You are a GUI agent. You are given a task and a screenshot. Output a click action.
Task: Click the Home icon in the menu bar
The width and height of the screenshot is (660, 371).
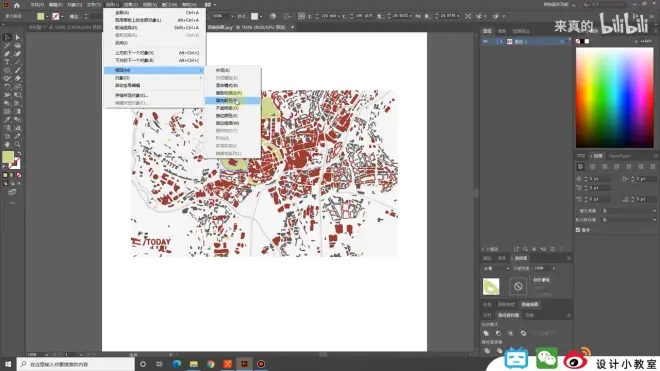click(17, 5)
